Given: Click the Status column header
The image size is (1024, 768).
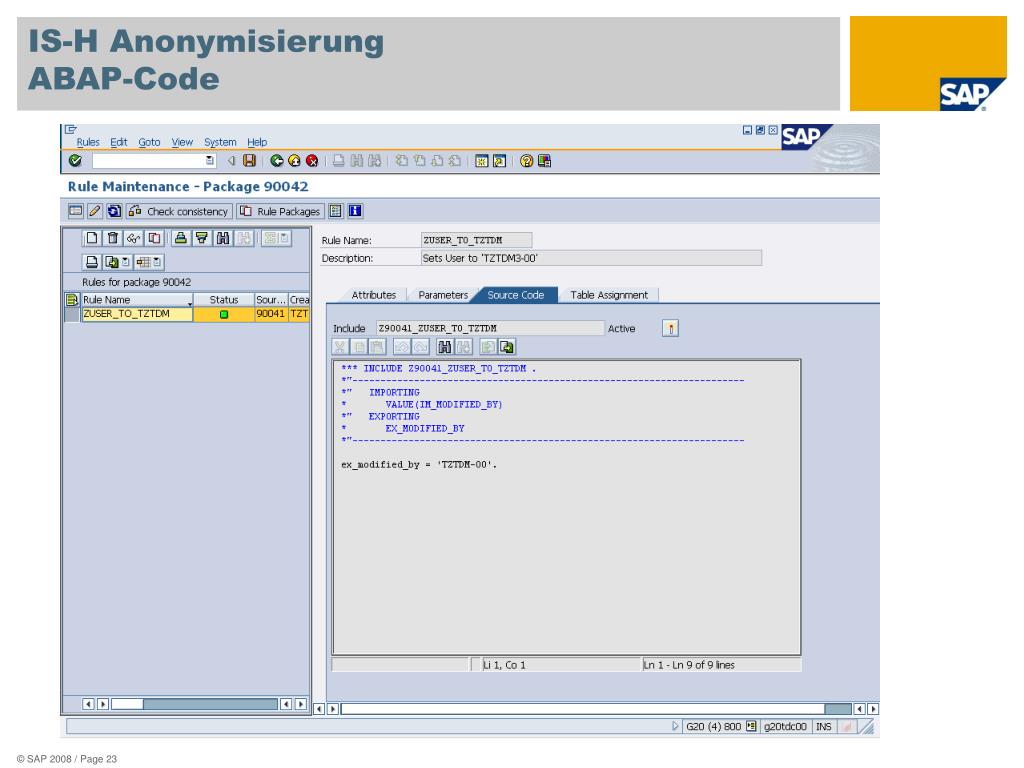Looking at the screenshot, I should tap(224, 300).
